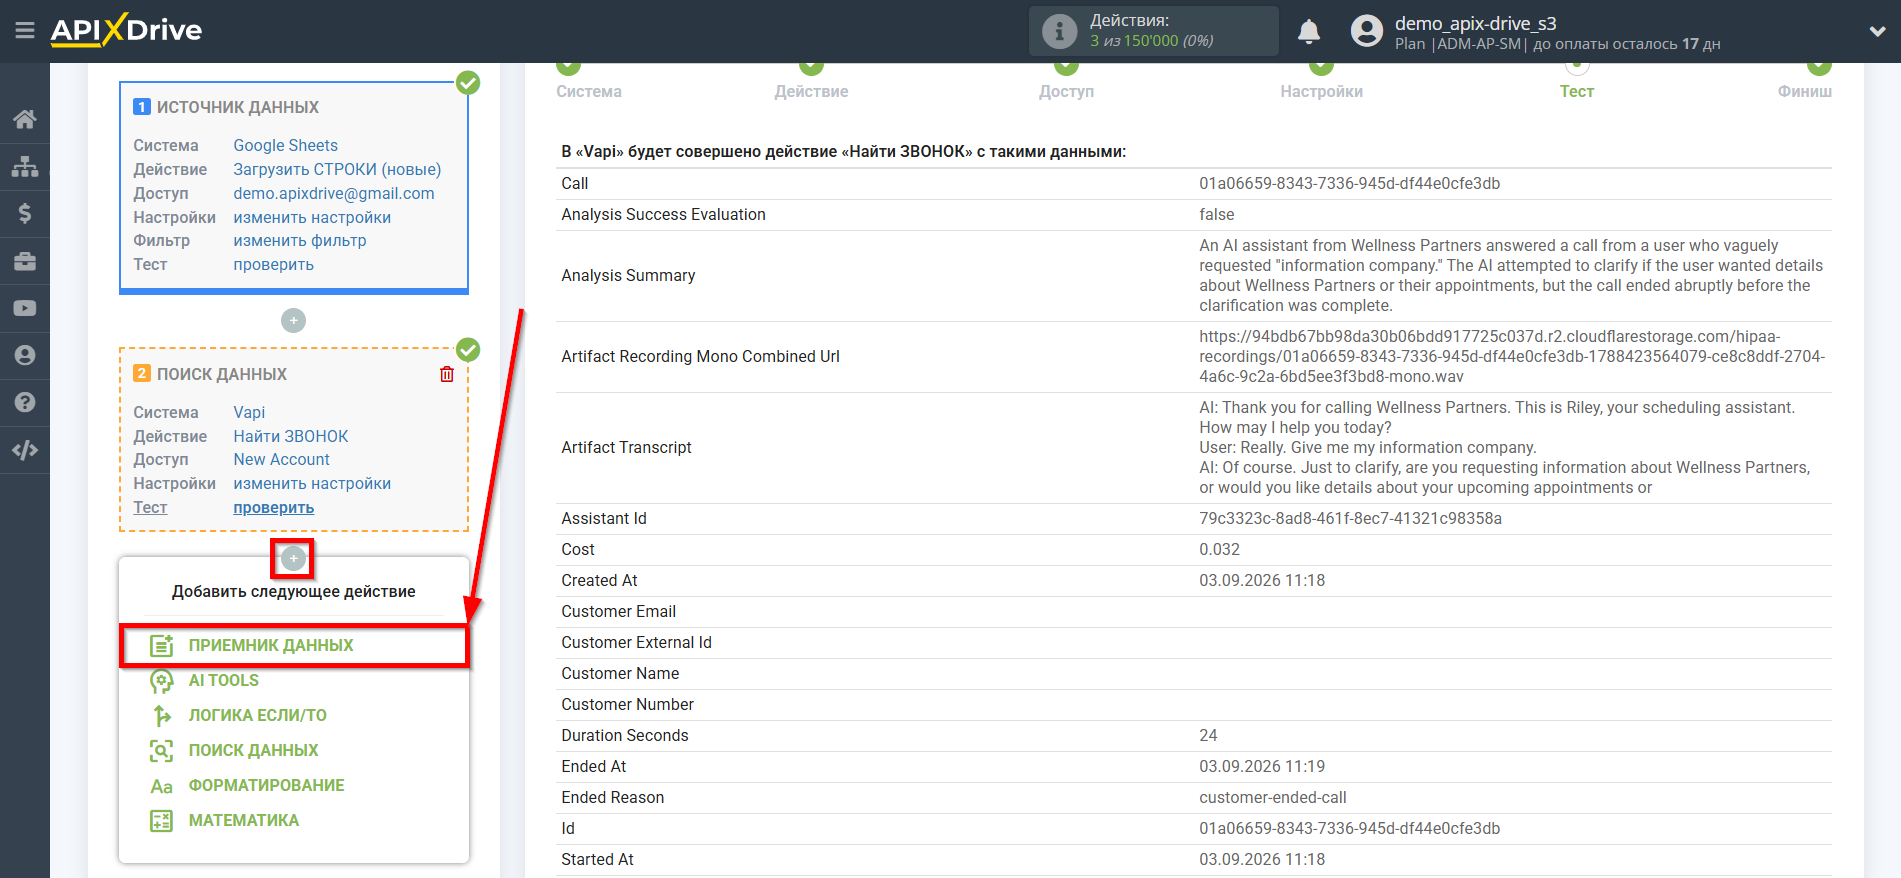Go to Доступ step
The image size is (1901, 878).
click(x=1066, y=91)
